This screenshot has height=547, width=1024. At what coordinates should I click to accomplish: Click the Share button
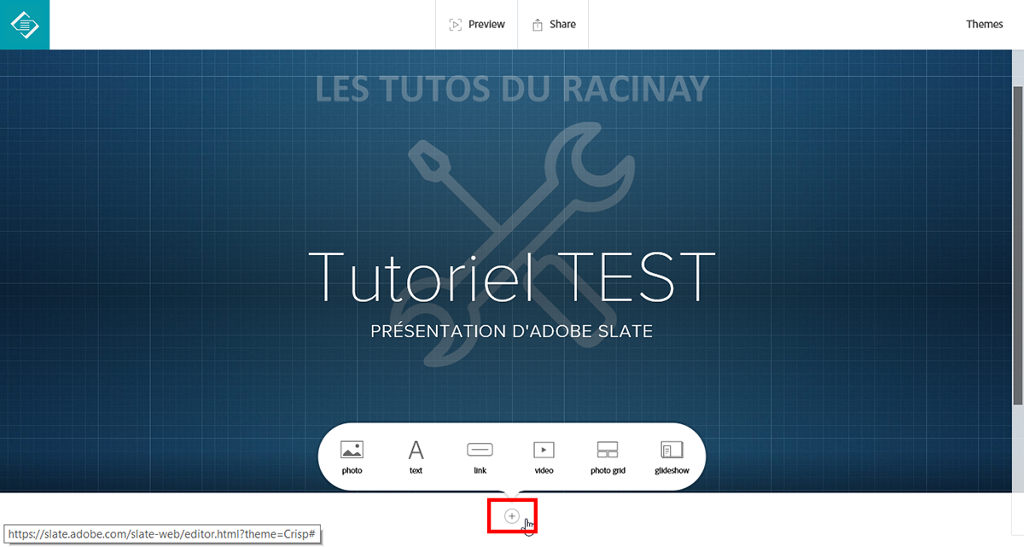coord(554,24)
